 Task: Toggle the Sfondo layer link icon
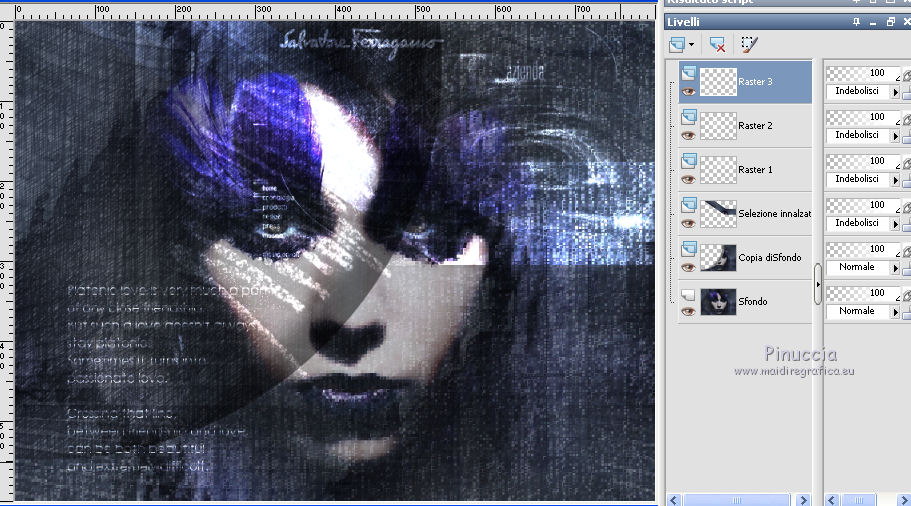coord(907,295)
